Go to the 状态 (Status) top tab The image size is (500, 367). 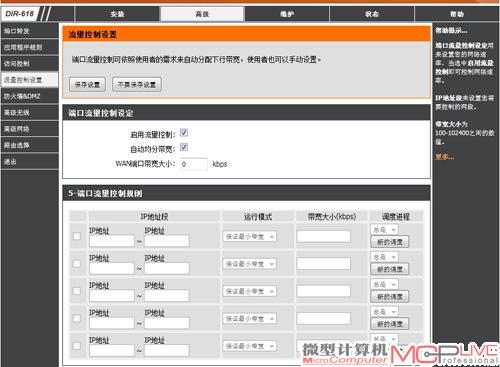pos(372,14)
